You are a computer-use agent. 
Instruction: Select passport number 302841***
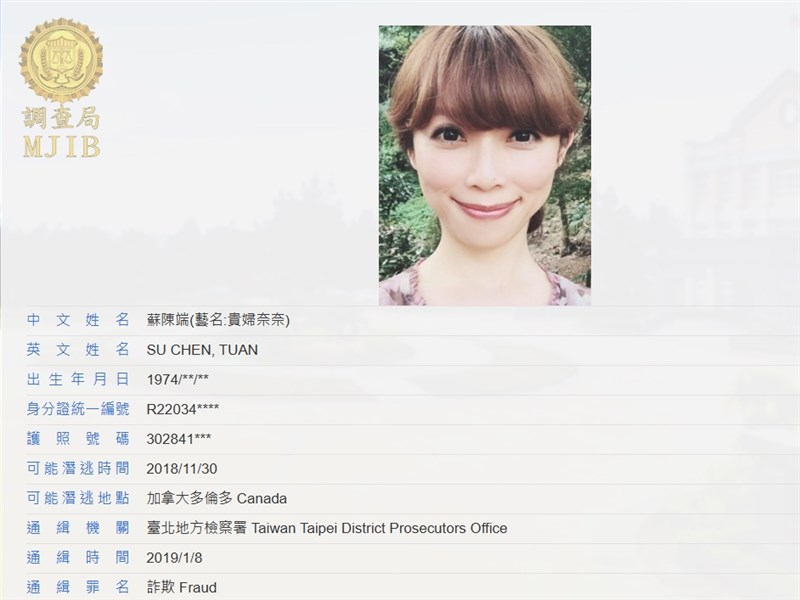click(179, 439)
